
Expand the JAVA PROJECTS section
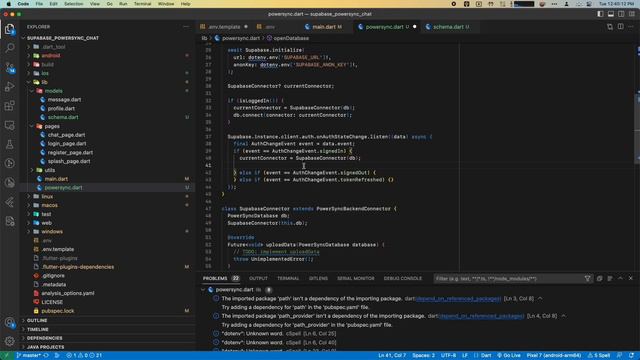pyautogui.click(x=45, y=347)
